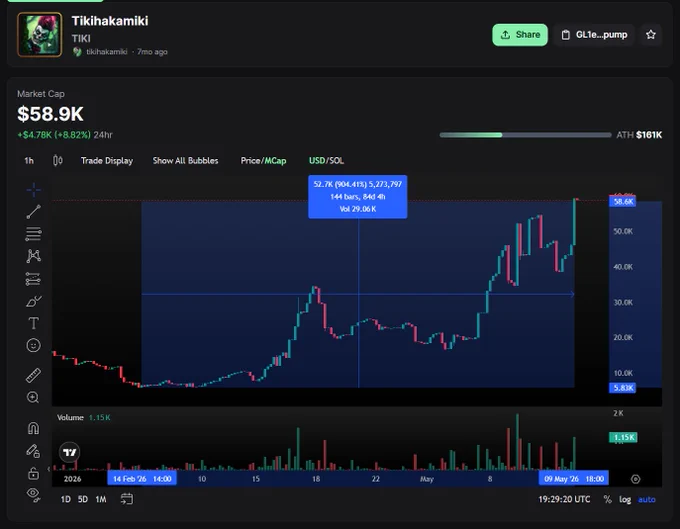
Task: Favorite the token with the star icon
Action: (x=651, y=35)
